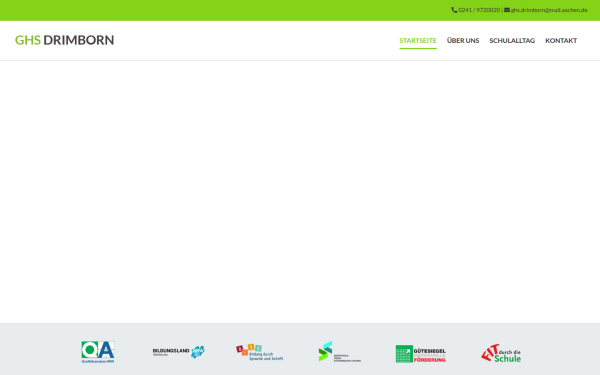This screenshot has width=600, height=375.
Task: Open the BiSS Bildung durch Sprache logo
Action: 259,352
